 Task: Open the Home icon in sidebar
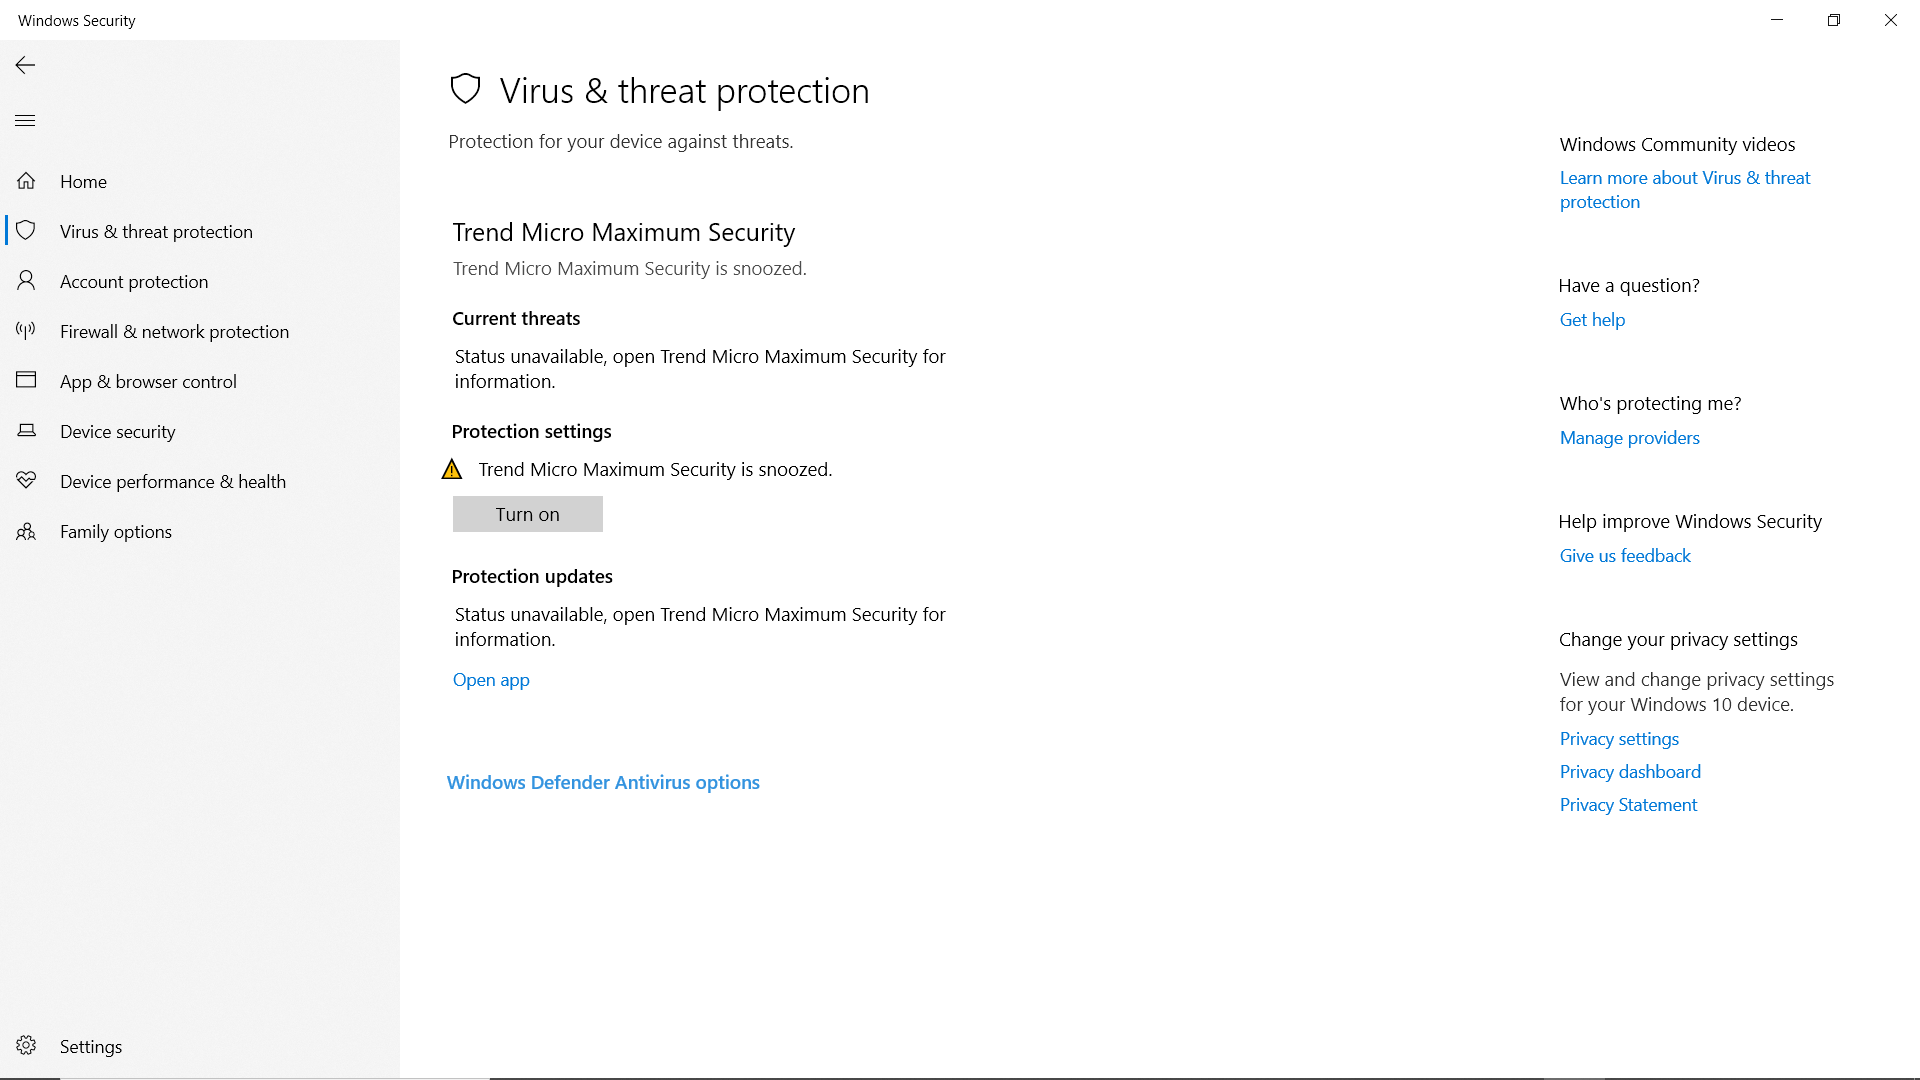point(26,181)
